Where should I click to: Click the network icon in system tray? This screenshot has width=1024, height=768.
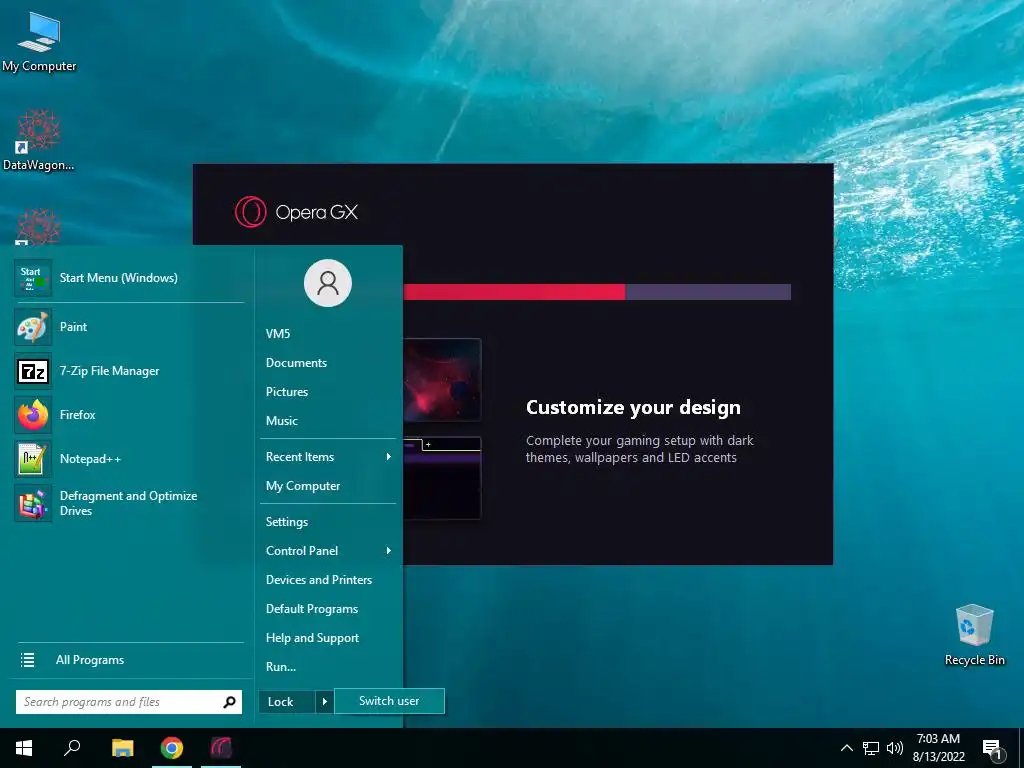(x=871, y=748)
